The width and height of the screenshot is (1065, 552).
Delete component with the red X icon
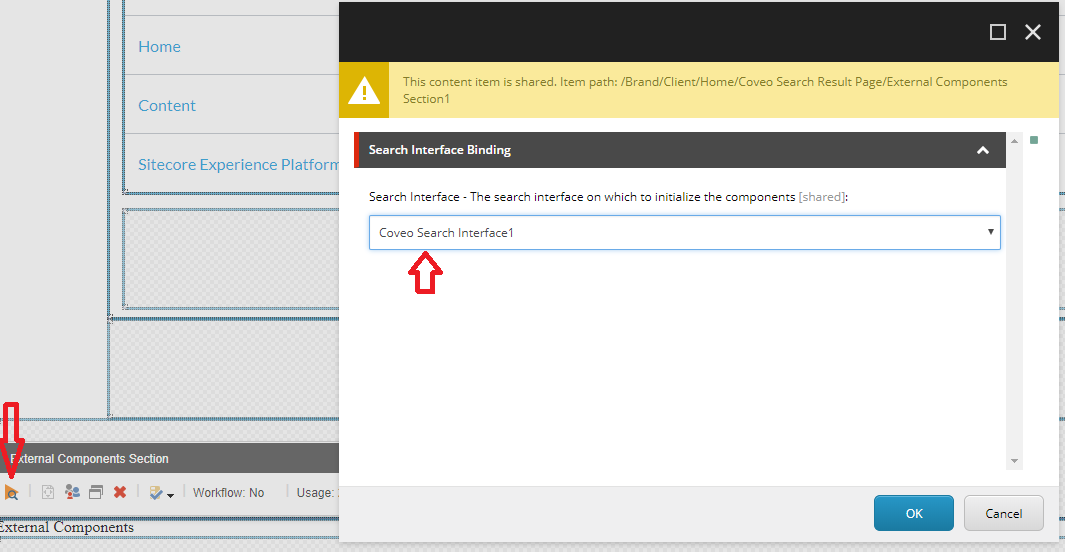pyautogui.click(x=120, y=492)
